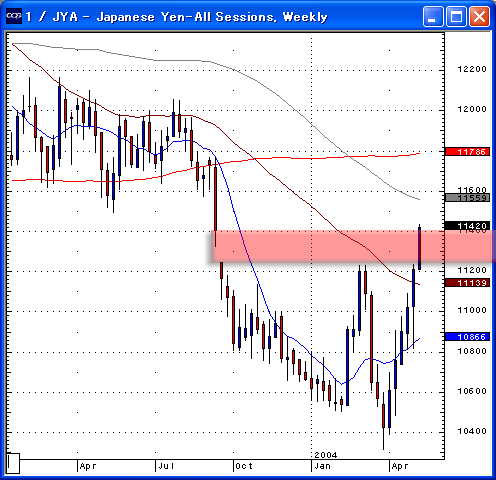Image resolution: width=496 pixels, height=480 pixels.
Task: Click the small box at bottom-left corner
Action: 13,463
